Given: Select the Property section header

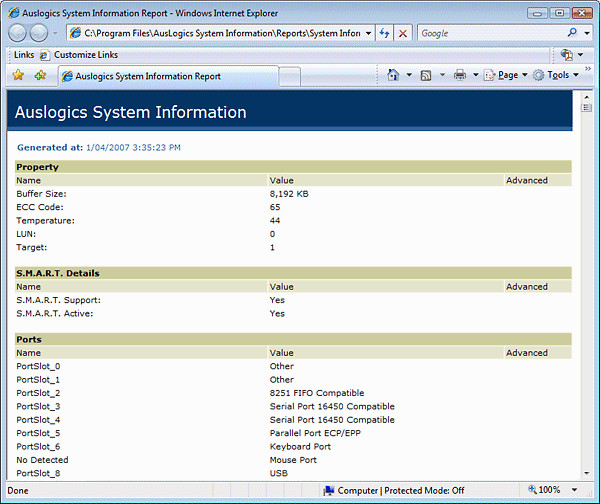Looking at the screenshot, I should tap(293, 167).
